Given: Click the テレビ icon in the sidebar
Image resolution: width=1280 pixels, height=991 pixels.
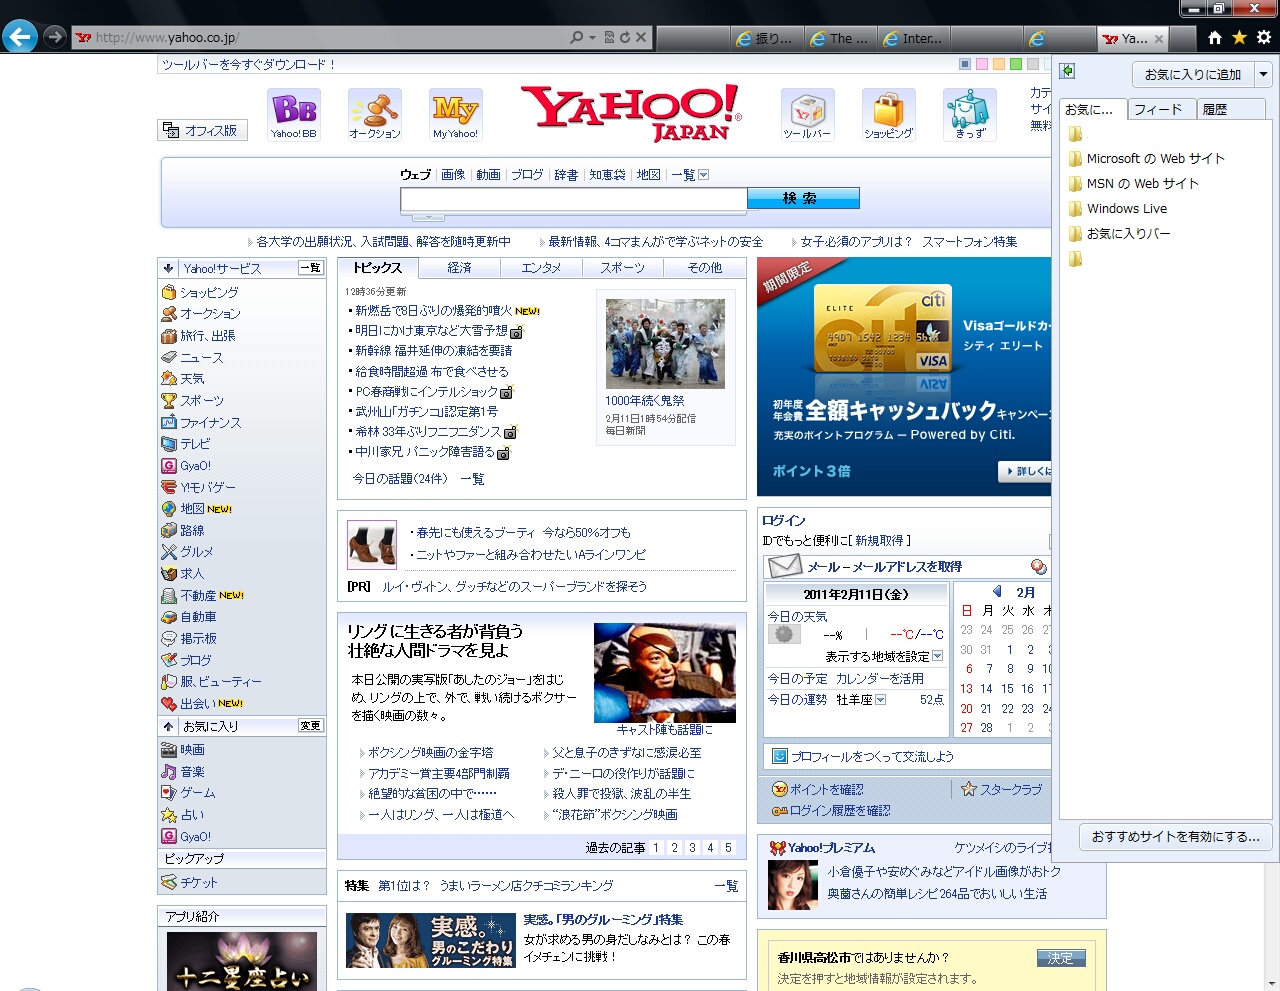Looking at the screenshot, I should tap(169, 444).
